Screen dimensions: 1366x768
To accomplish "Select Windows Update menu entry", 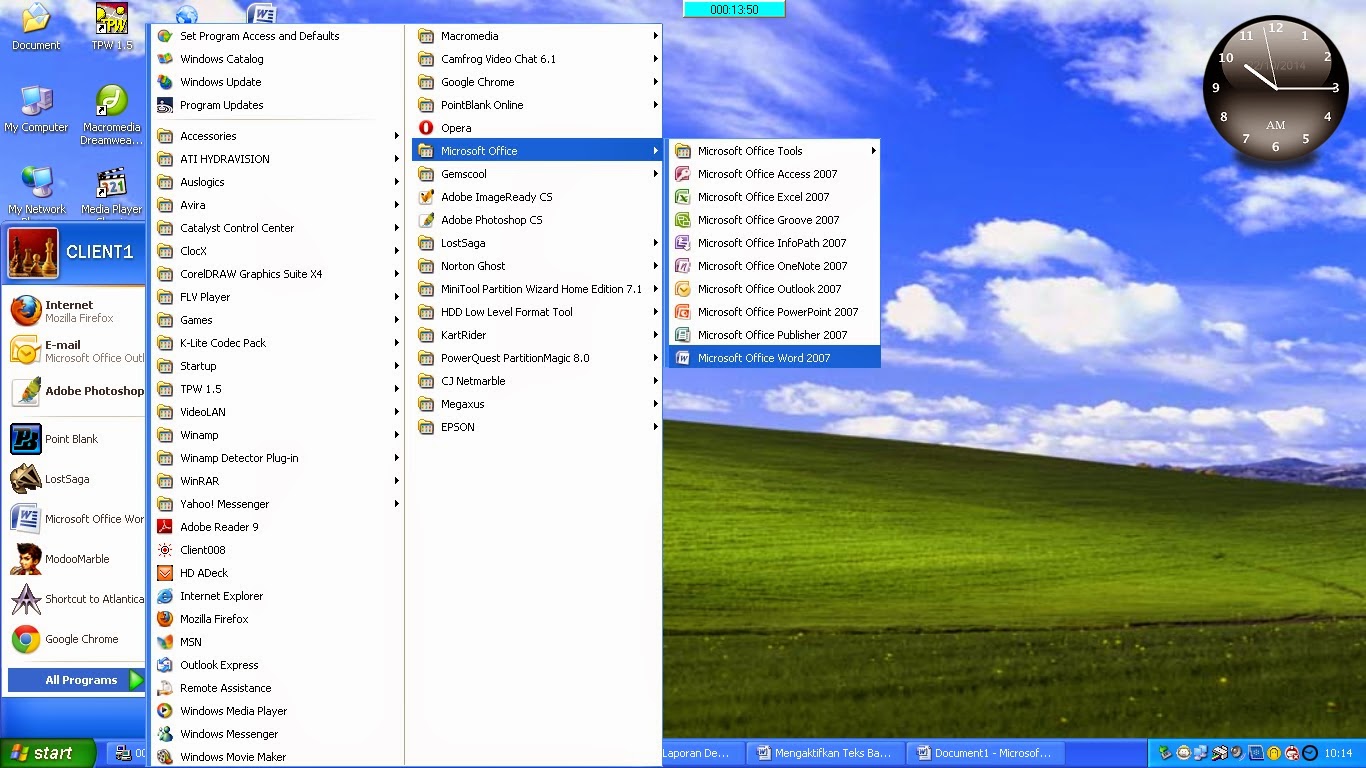I will coord(277,82).
